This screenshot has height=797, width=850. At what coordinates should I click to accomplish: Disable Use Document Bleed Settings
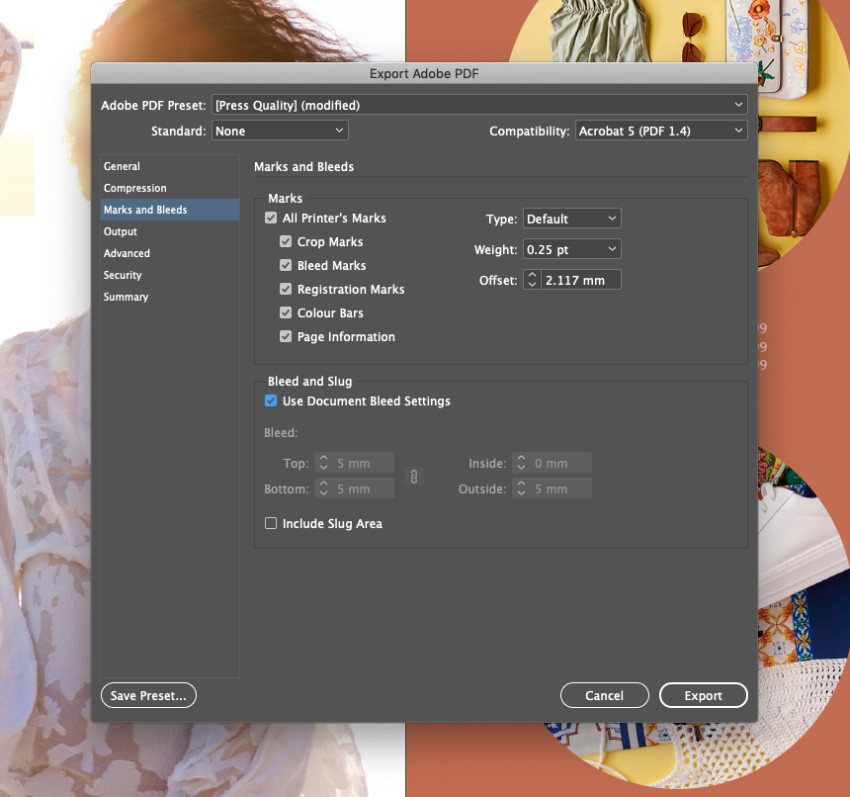(x=269, y=401)
